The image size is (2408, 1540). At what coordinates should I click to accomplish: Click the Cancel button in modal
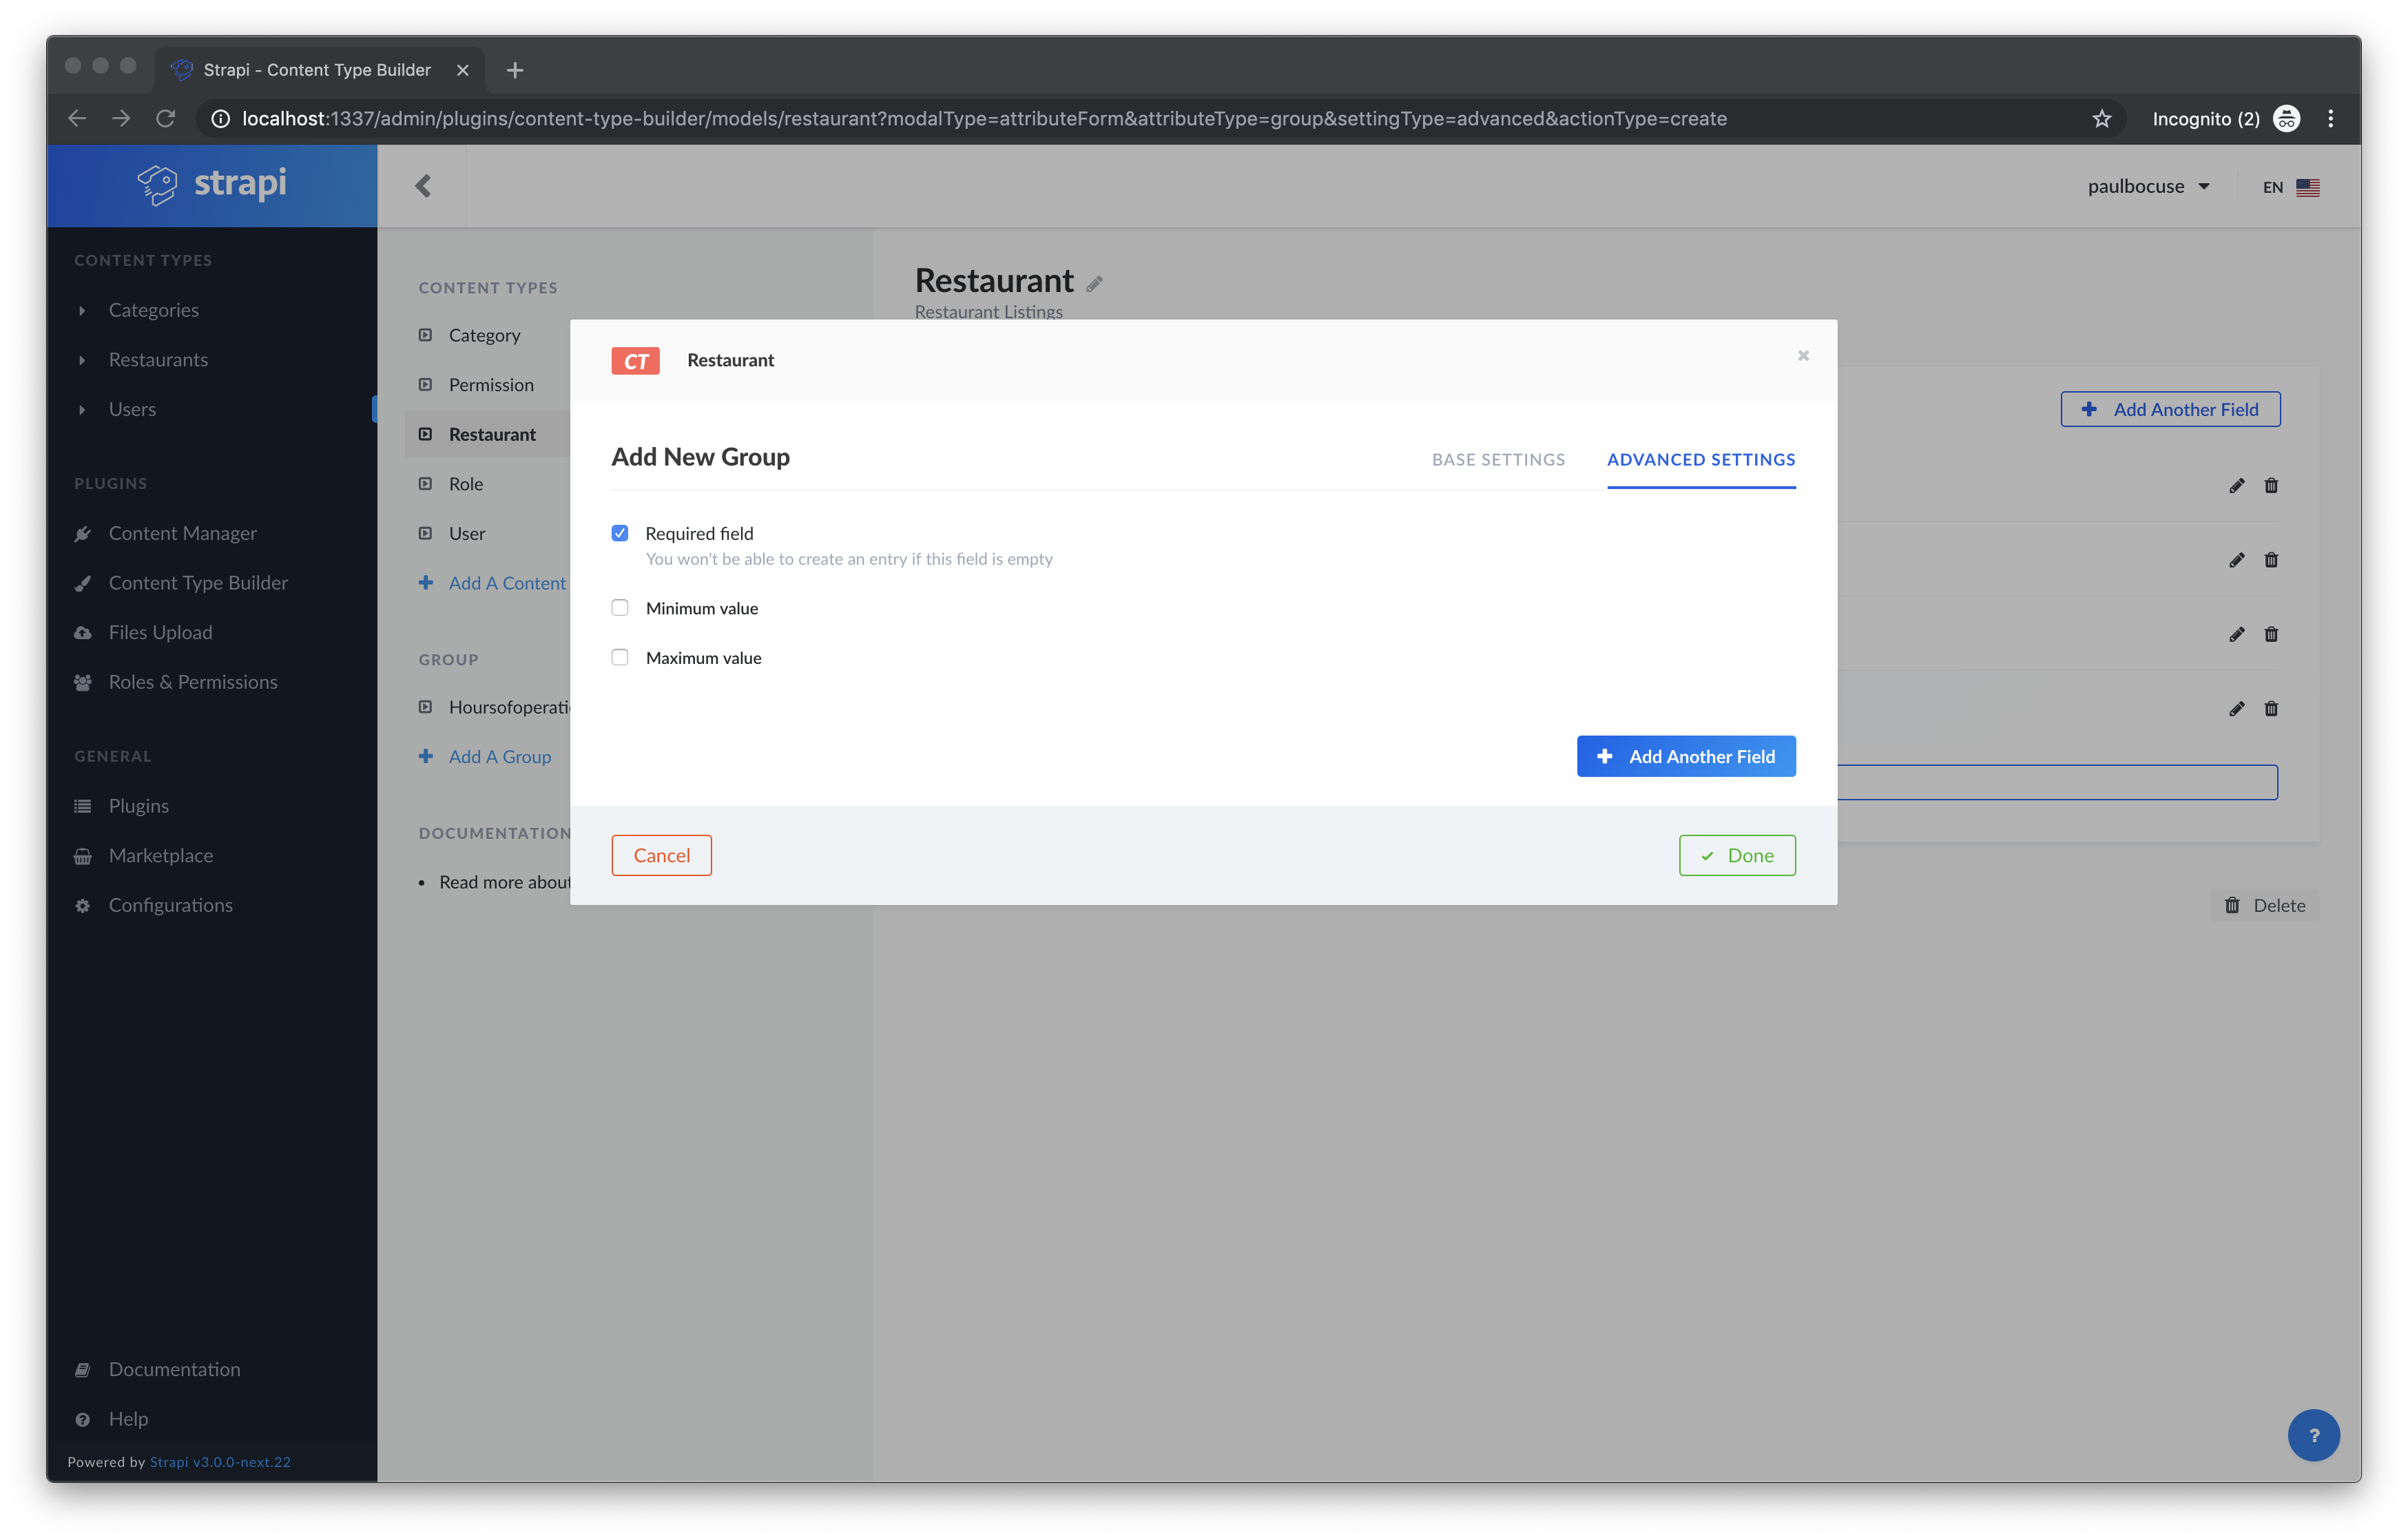[x=661, y=855]
